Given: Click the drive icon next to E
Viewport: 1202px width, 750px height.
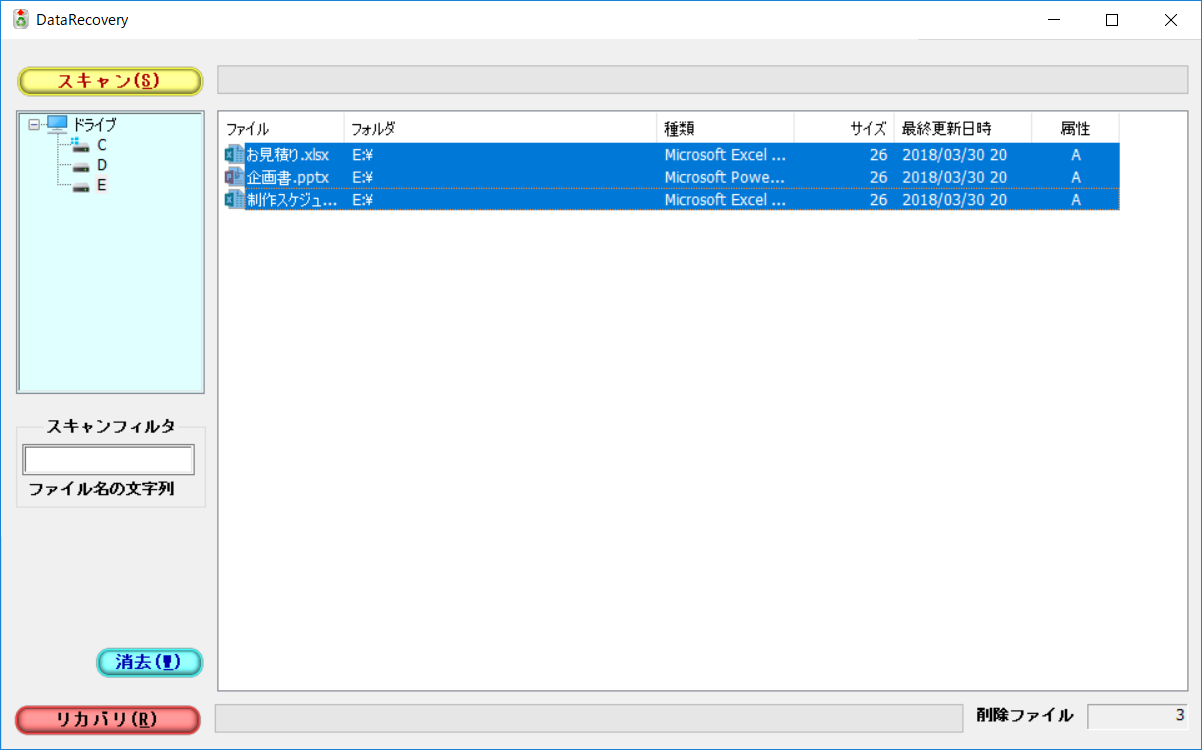Looking at the screenshot, I should point(81,185).
